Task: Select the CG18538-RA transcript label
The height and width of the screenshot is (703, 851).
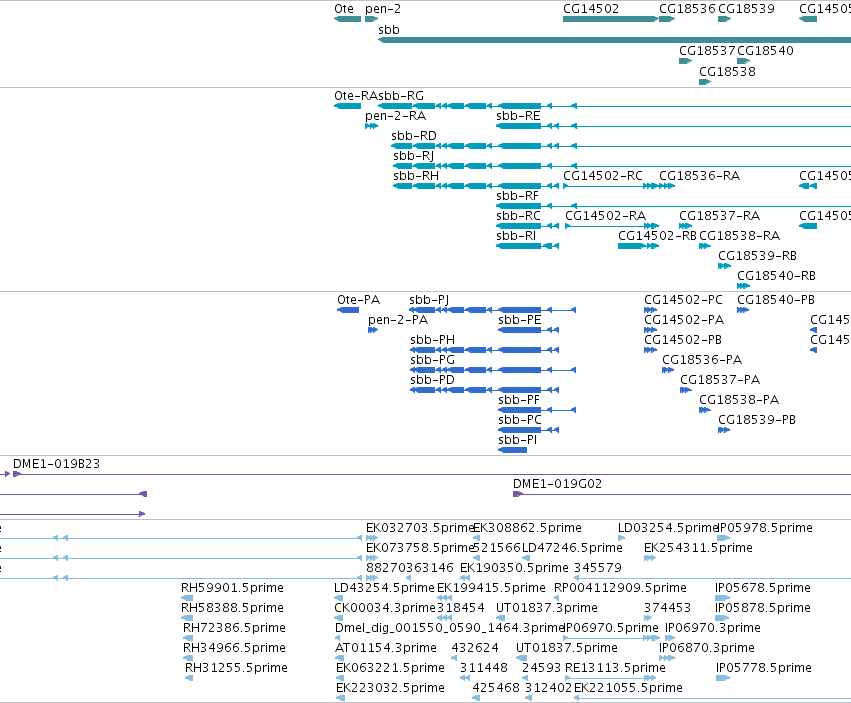Action: coord(740,236)
